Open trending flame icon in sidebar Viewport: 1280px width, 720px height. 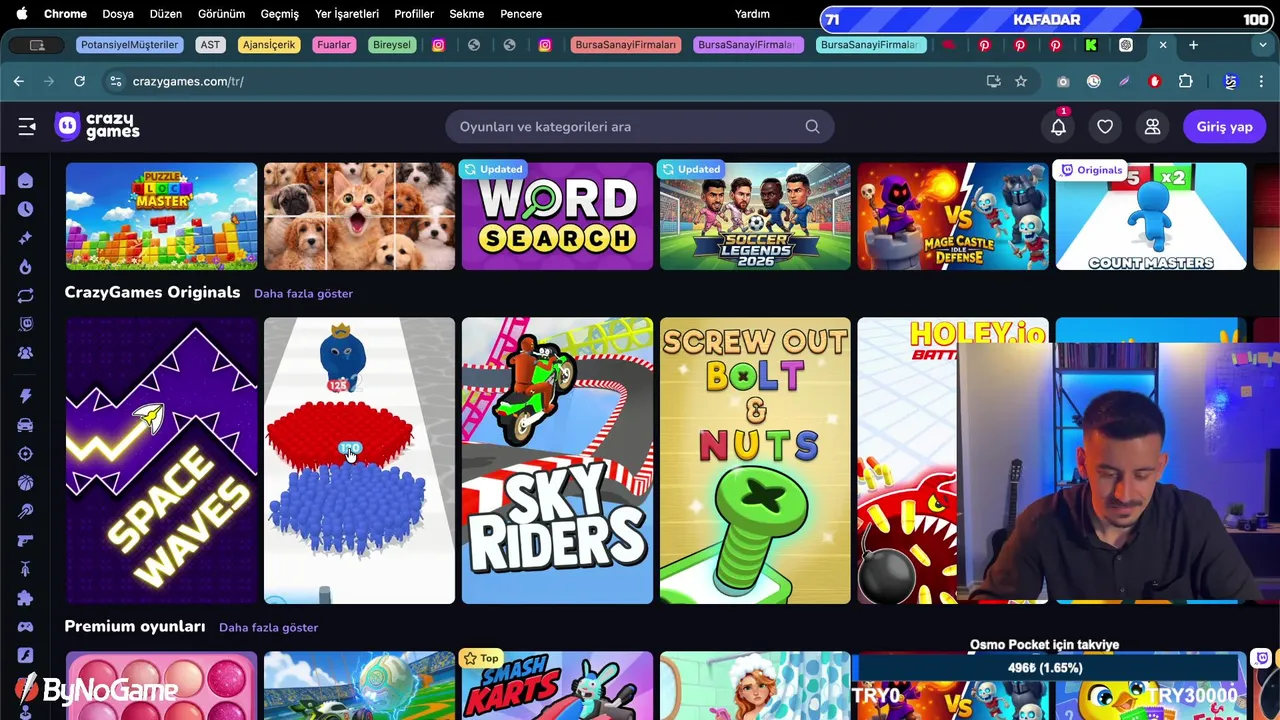click(x=25, y=267)
